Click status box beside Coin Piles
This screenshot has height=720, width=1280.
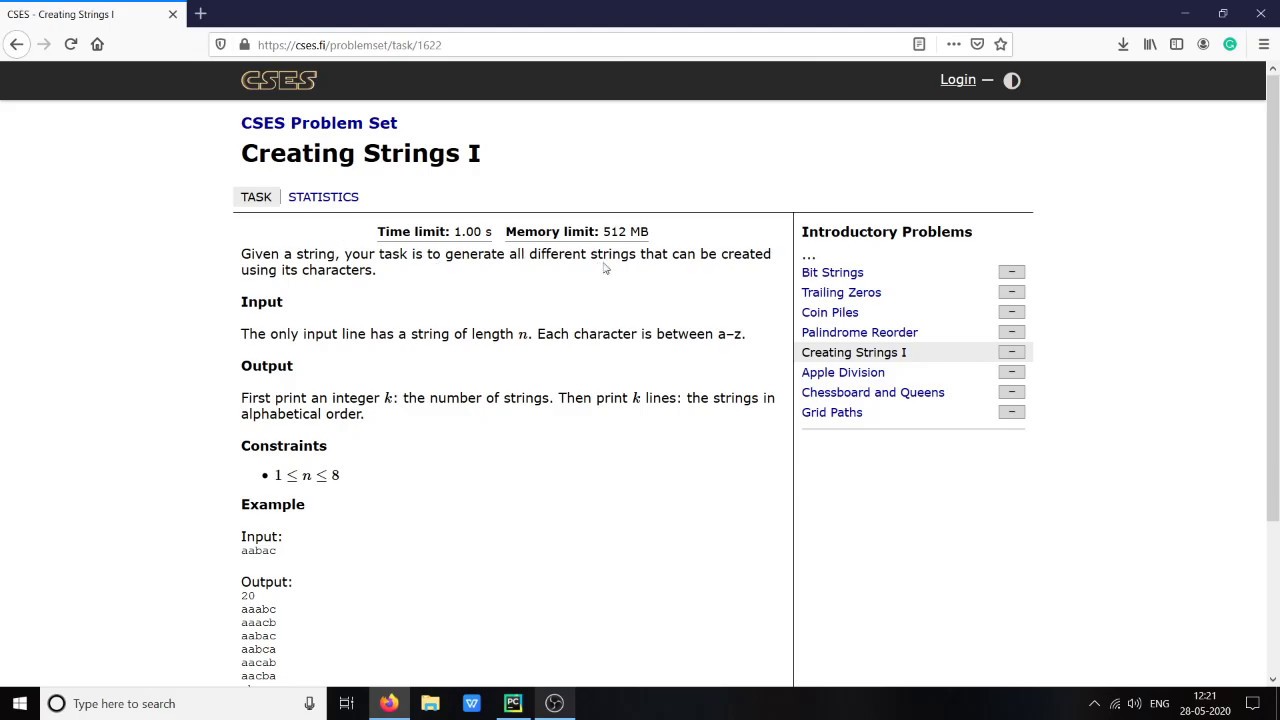tap(1011, 312)
